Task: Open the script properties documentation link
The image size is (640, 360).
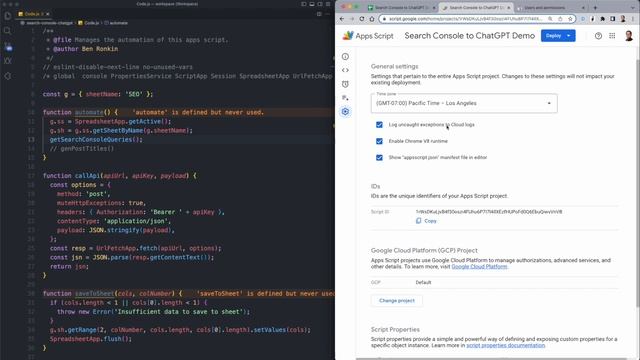Action: [506, 345]
